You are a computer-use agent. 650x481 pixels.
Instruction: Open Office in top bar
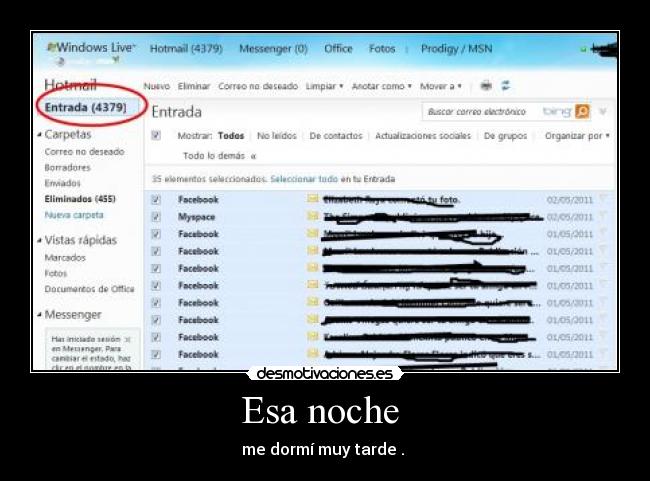(x=338, y=49)
